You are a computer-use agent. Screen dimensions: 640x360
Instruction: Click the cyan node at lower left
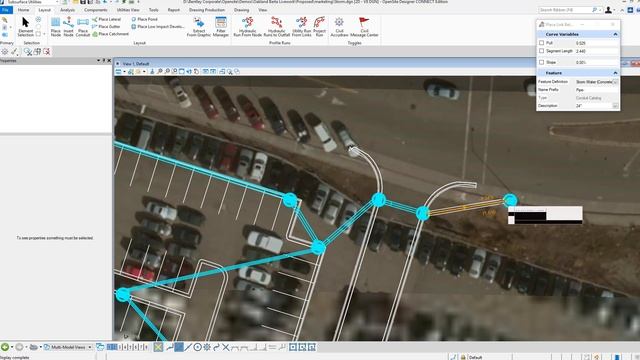(x=123, y=295)
